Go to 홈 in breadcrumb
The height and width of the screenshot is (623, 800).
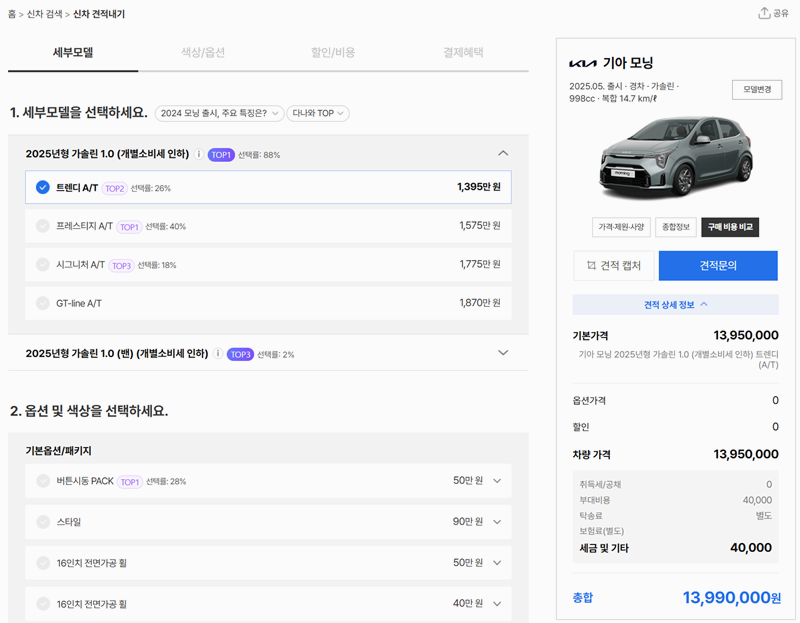pyautogui.click(x=12, y=14)
